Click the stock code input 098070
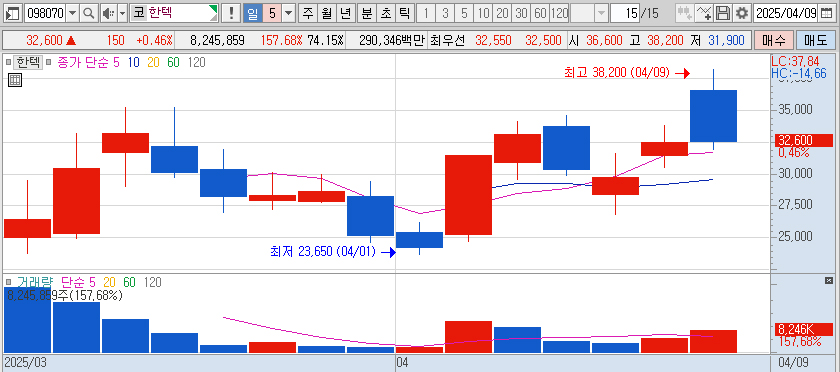Screen dimensions: 840x372 coord(46,13)
